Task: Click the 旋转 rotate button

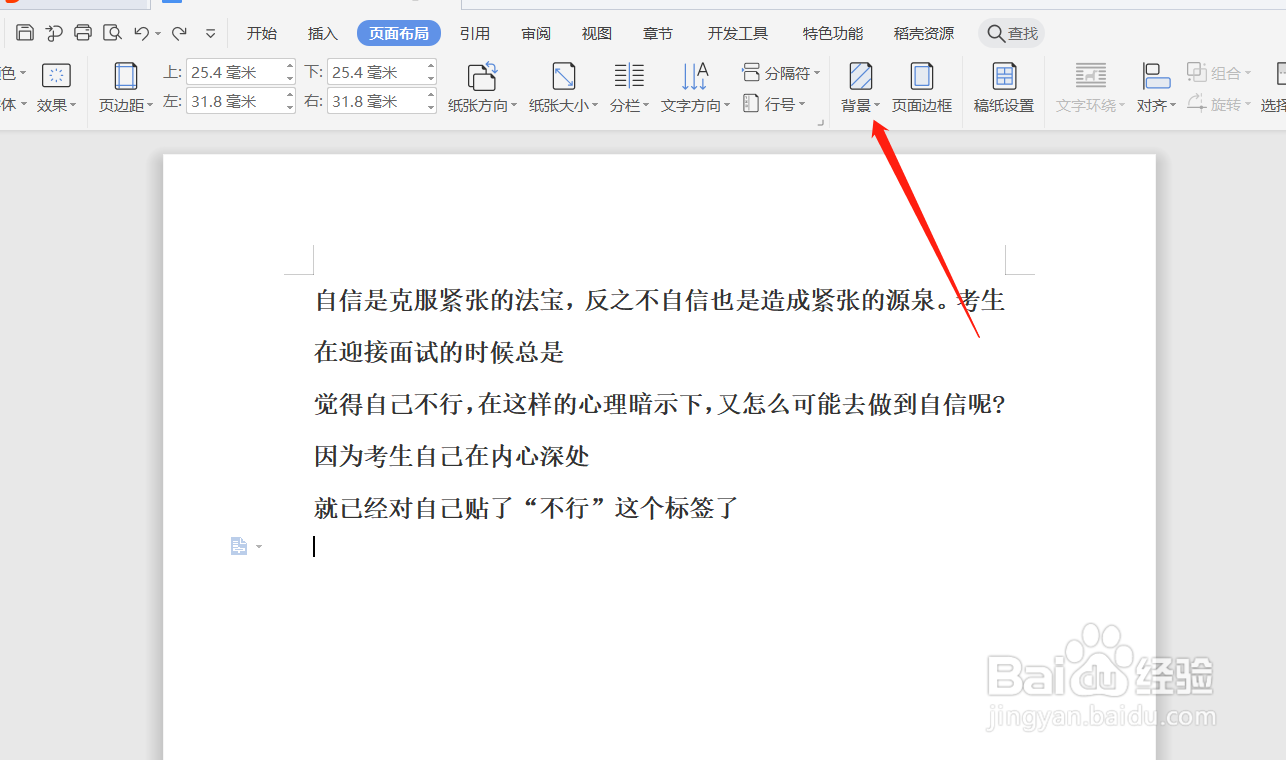Action: point(1219,103)
